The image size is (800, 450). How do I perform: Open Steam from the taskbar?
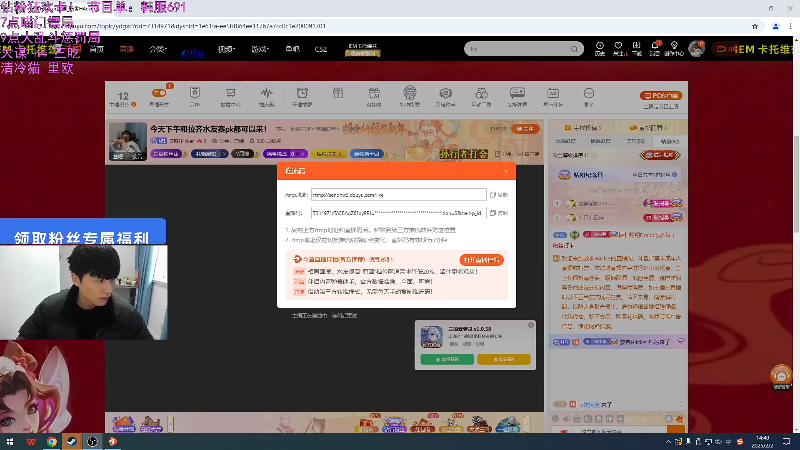point(72,442)
